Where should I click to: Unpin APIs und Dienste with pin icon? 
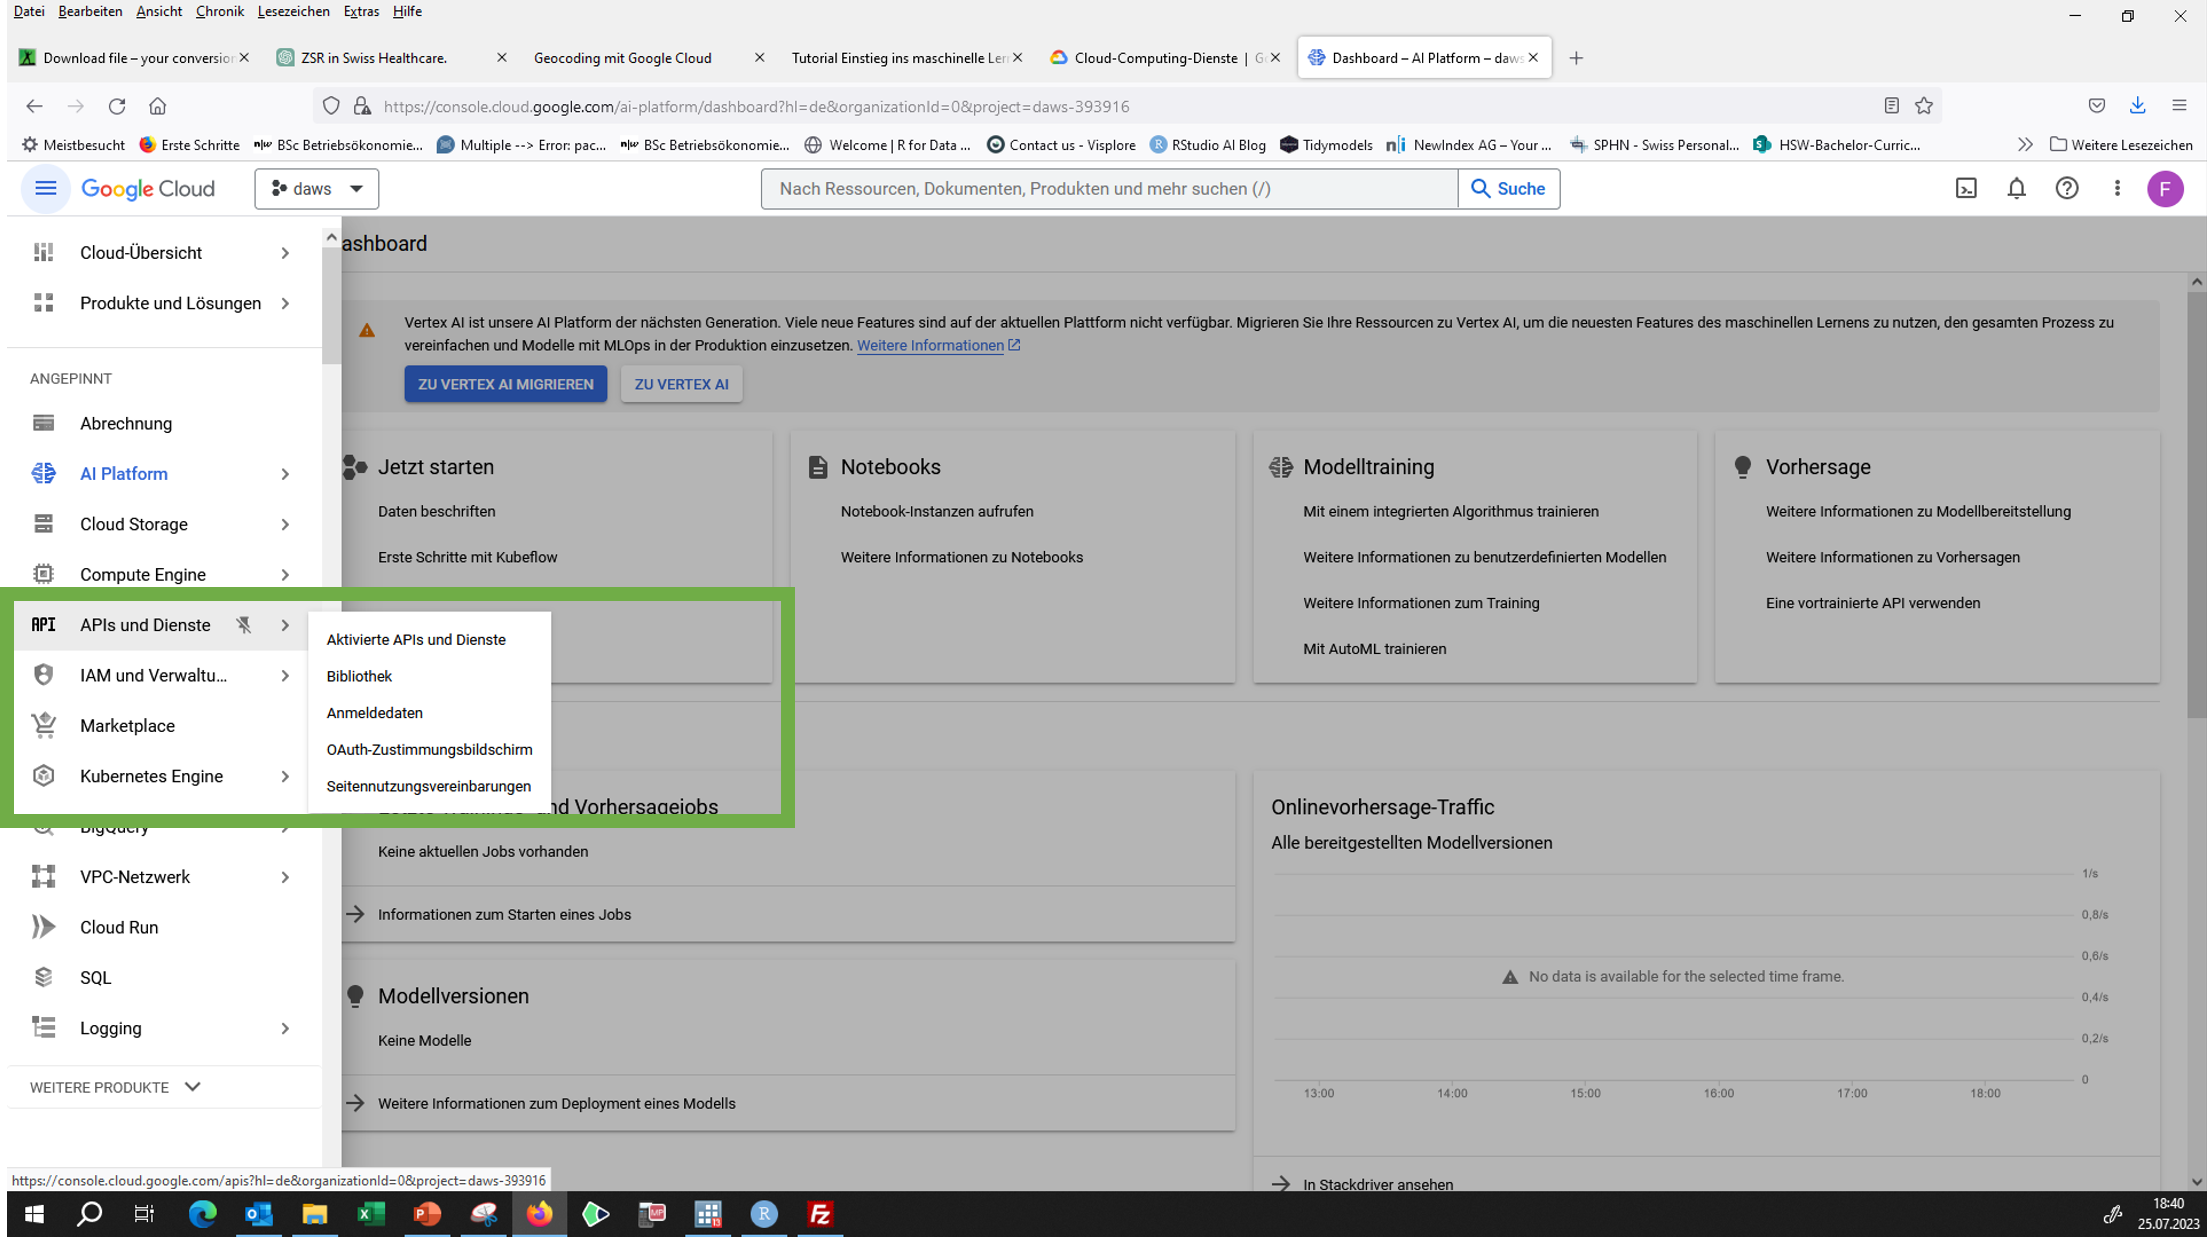click(x=243, y=625)
